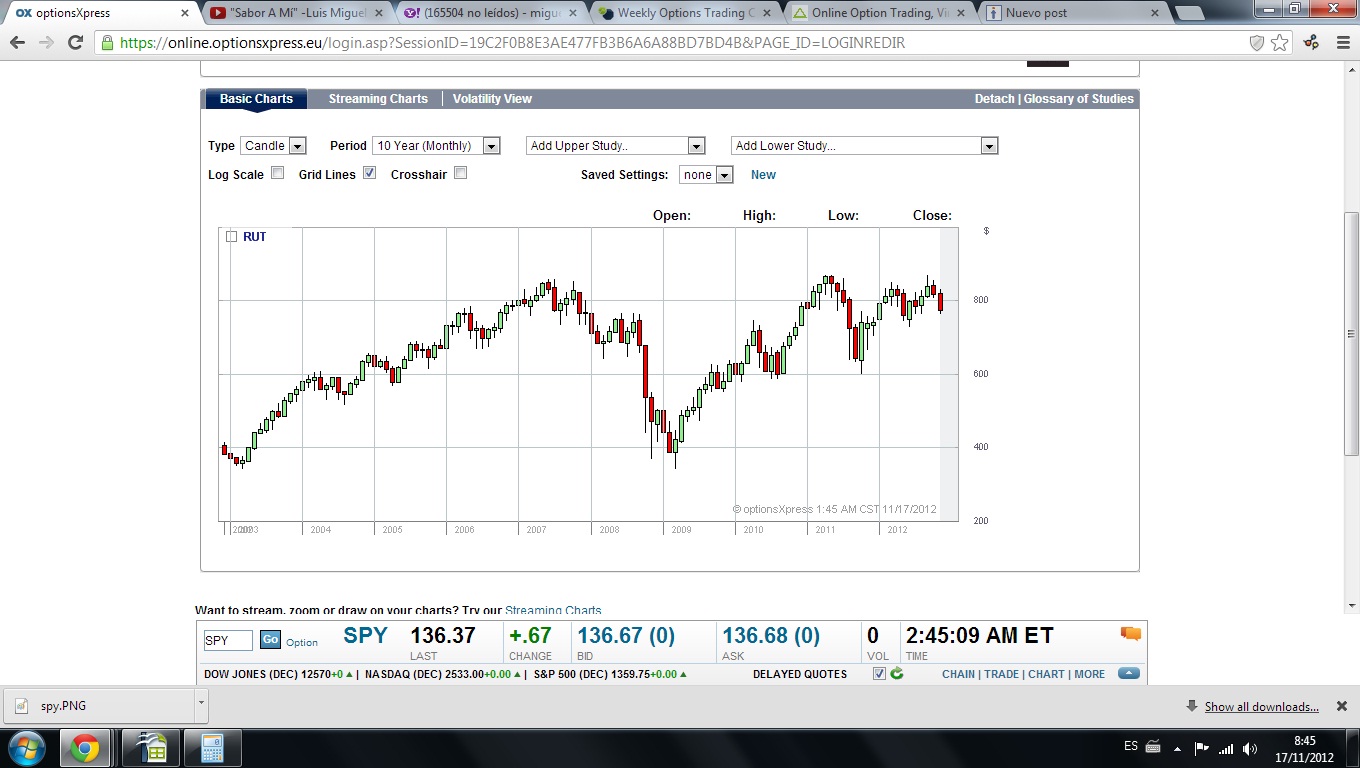Switch to Online Option Trading tab
This screenshot has width=1360, height=768.
pyautogui.click(x=880, y=13)
